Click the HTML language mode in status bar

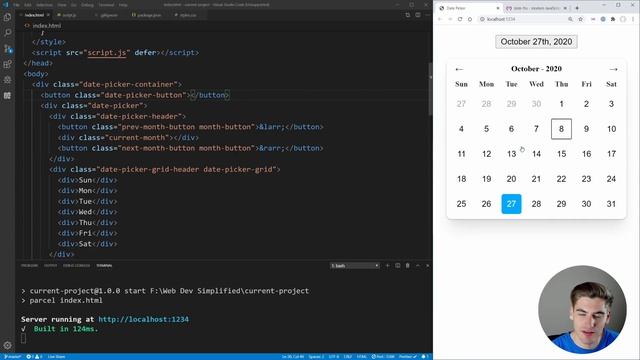[x=362, y=356]
